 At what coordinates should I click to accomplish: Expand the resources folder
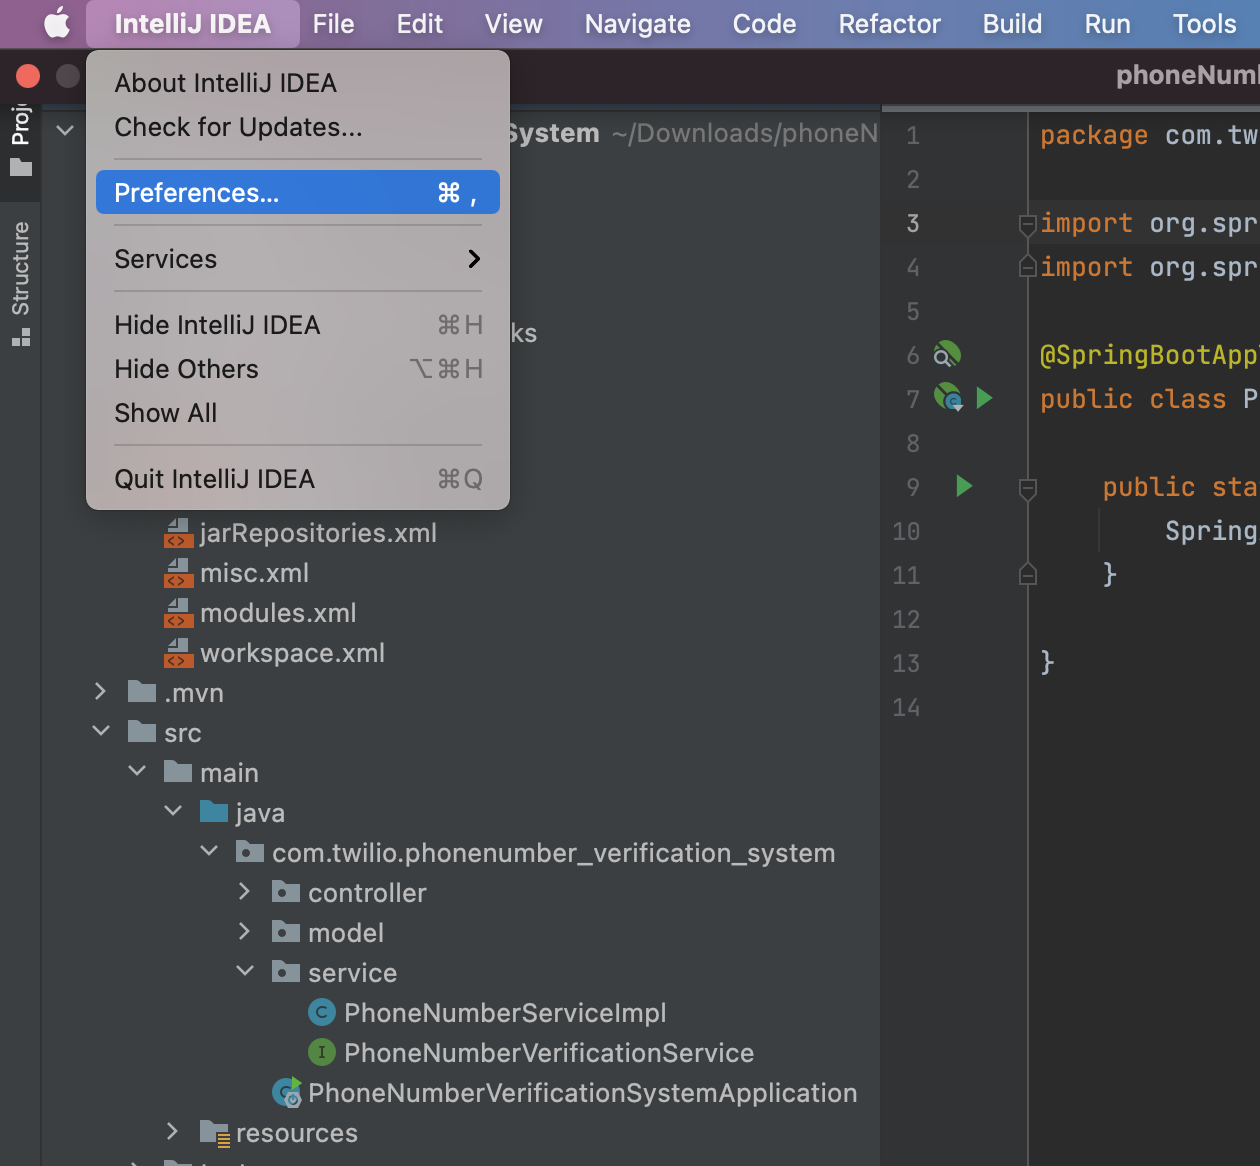pos(172,1131)
